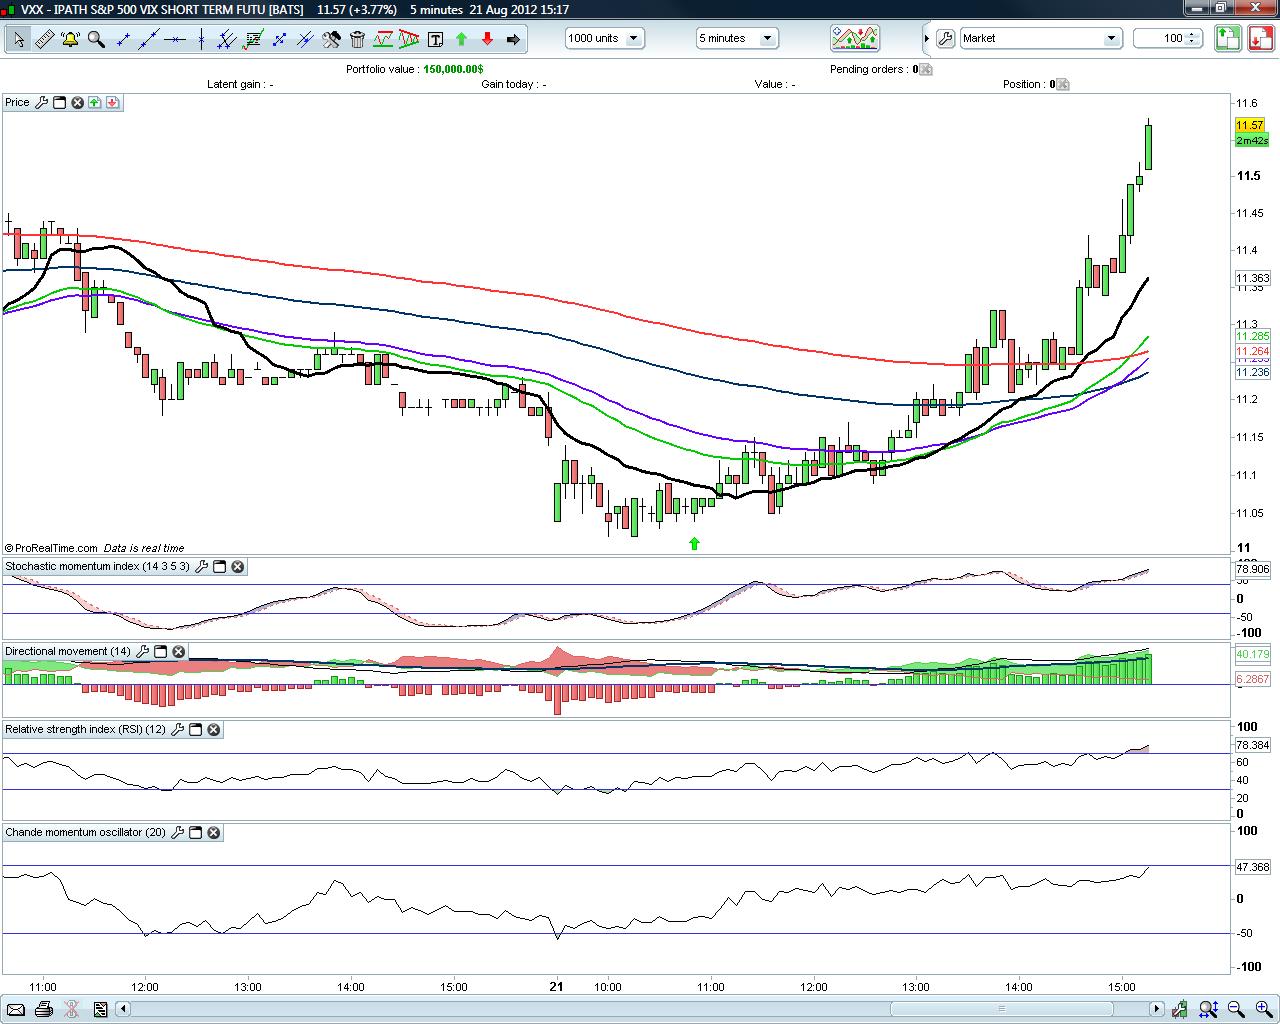Select the triangle pattern drawing tool

click(409, 39)
